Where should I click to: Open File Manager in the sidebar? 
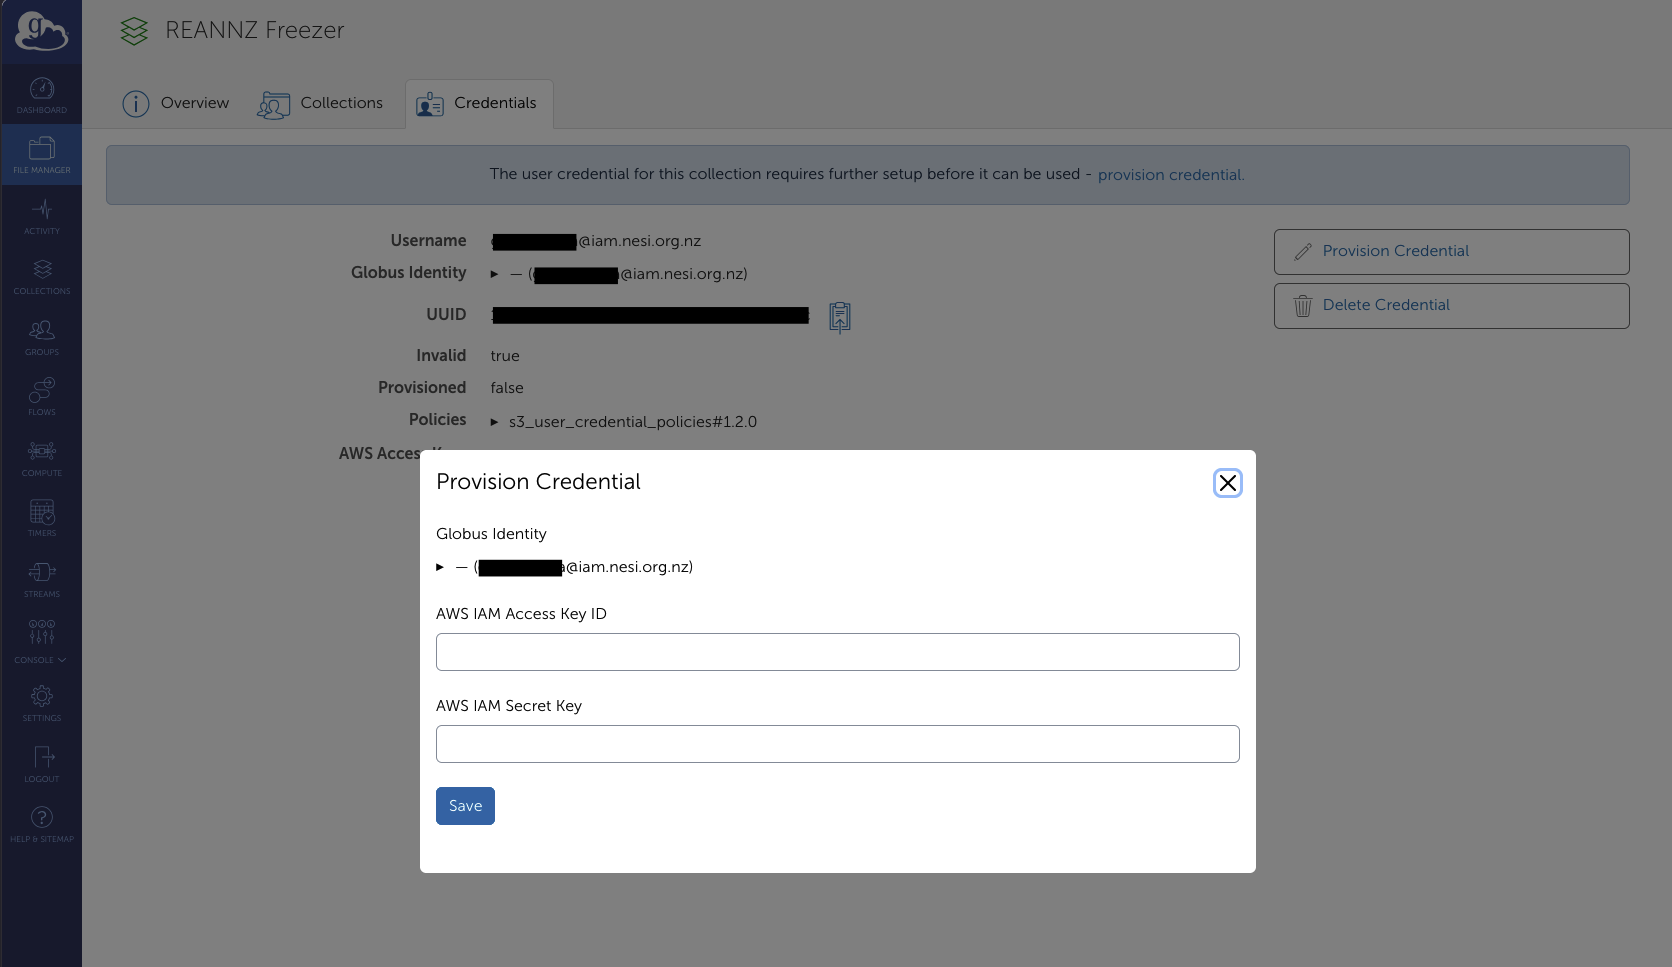point(41,155)
